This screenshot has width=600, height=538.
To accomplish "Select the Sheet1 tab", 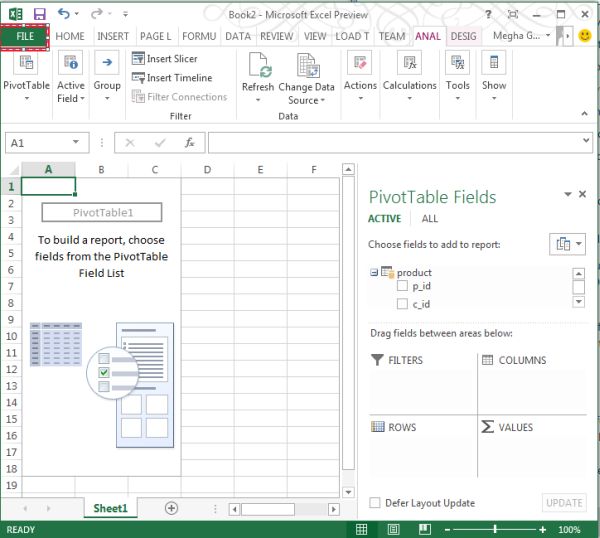I will coord(110,508).
